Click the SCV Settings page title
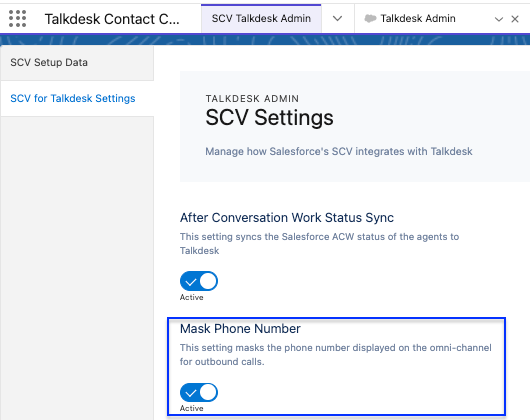 coord(269,118)
